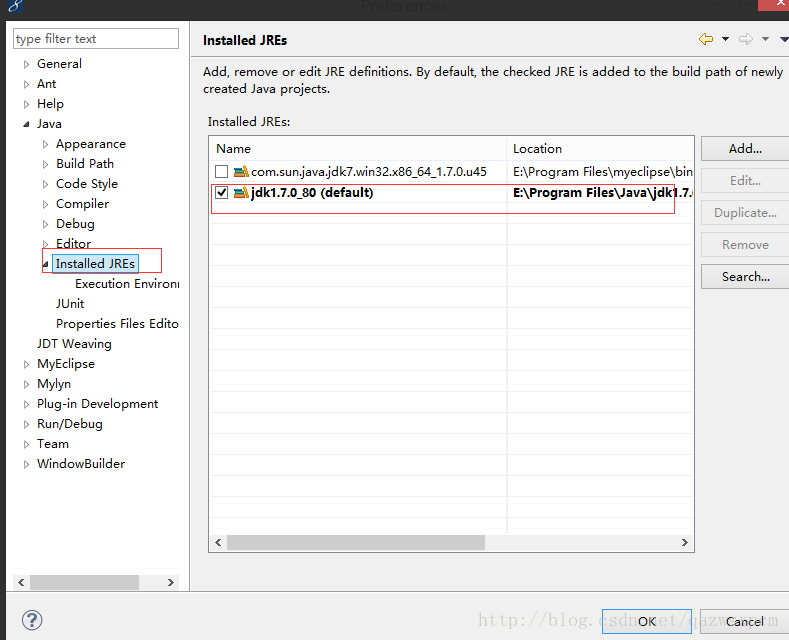Click the forward navigation arrow icon
Viewport: 789px width, 640px height.
[746, 39]
